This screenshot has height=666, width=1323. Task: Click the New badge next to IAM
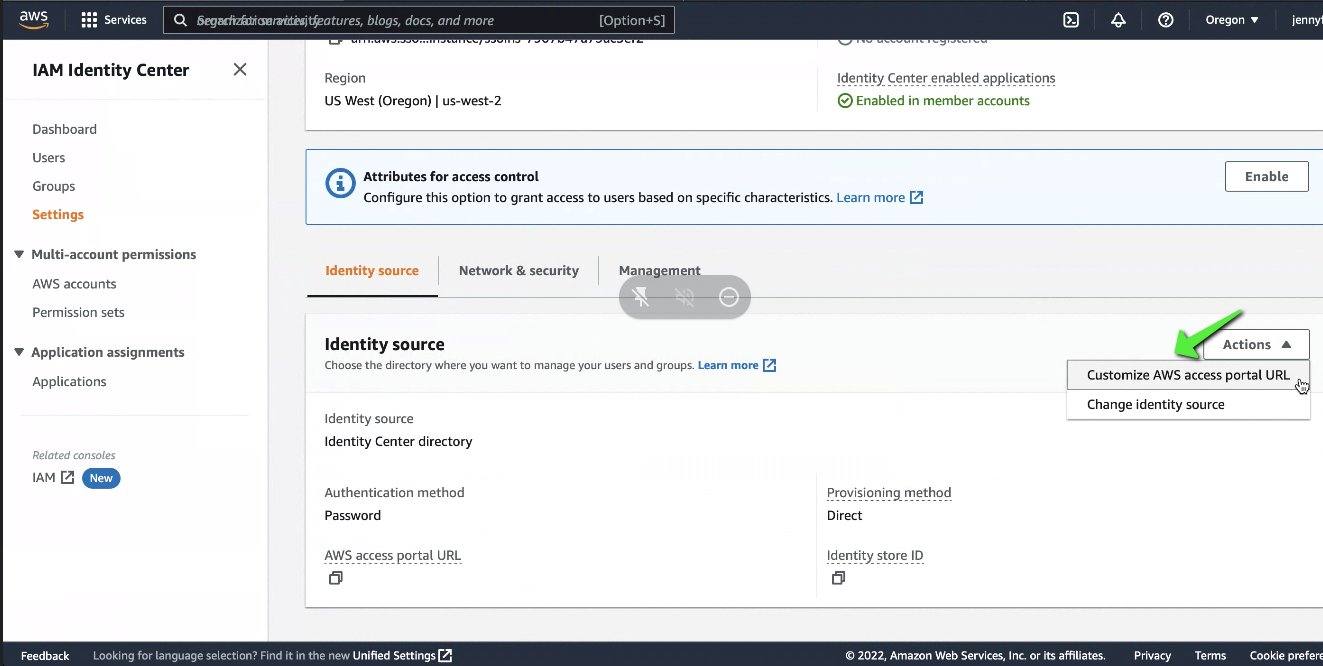(x=101, y=478)
